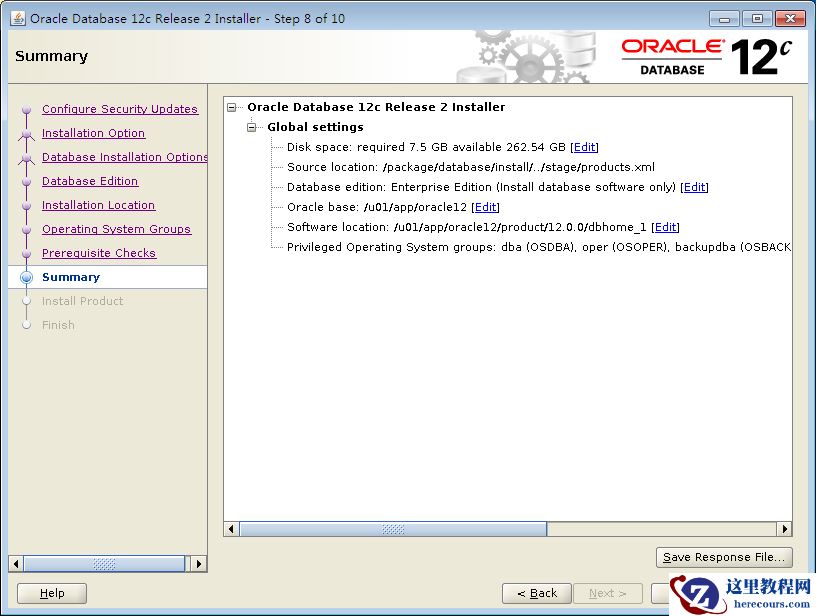Click the disabled Next button

608,593
